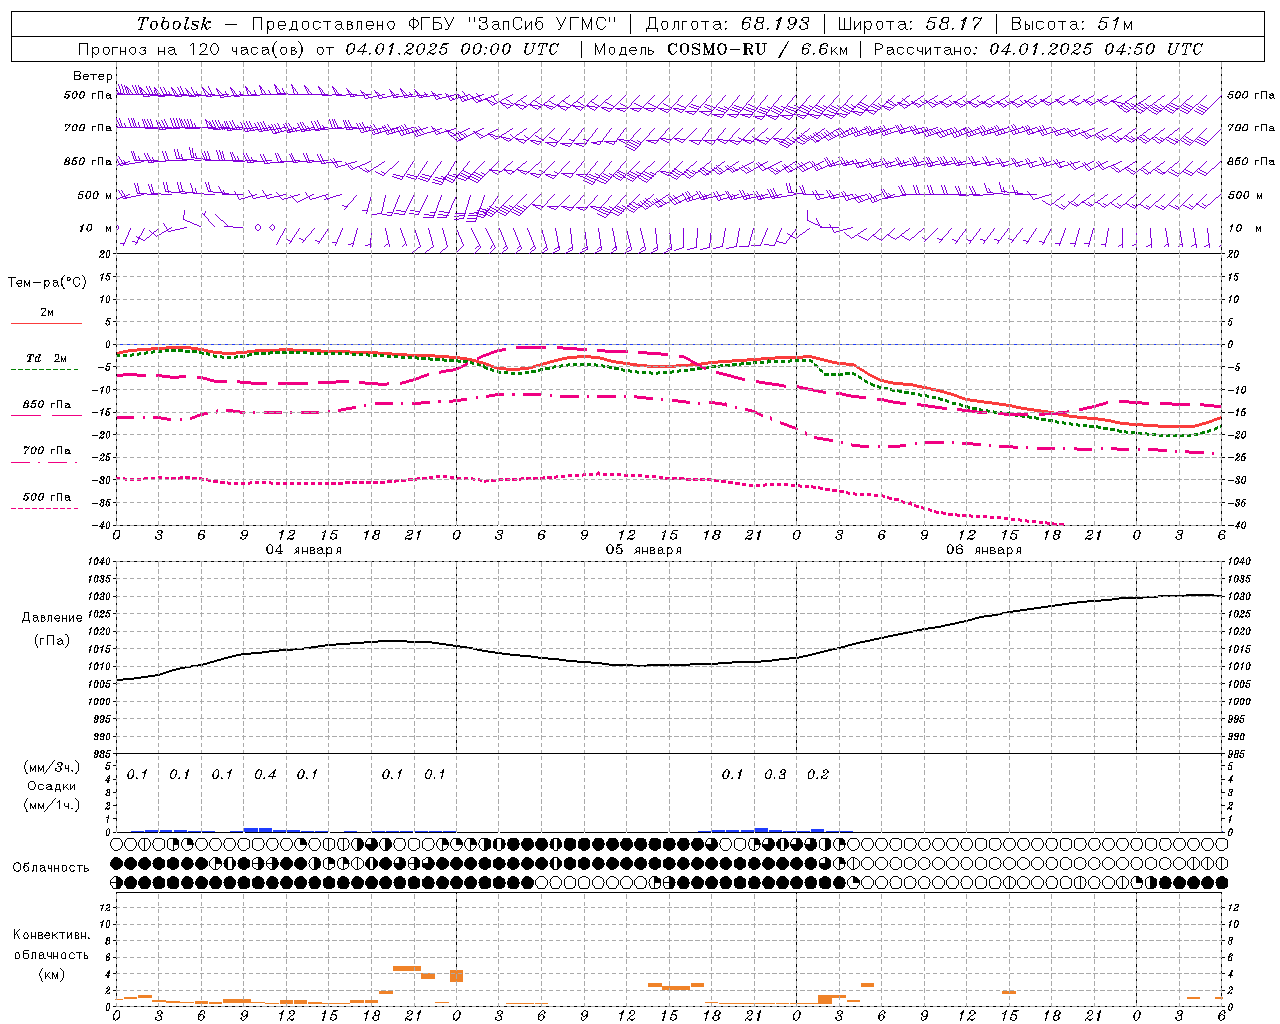The image size is (1280, 1024).
Task: Click 'Прогноз на 120 часа(ов)' forecast text
Action: coord(194,49)
